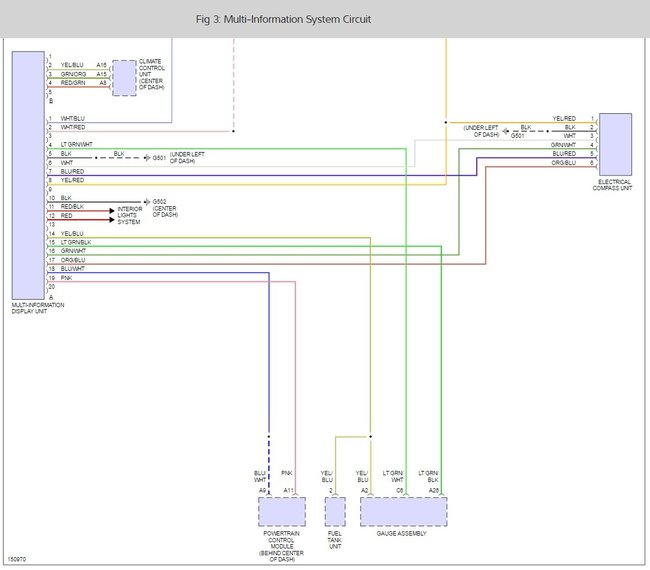Click the "C6" pin label on Gauge Assembly
This screenshot has width=650, height=570.
tap(400, 490)
